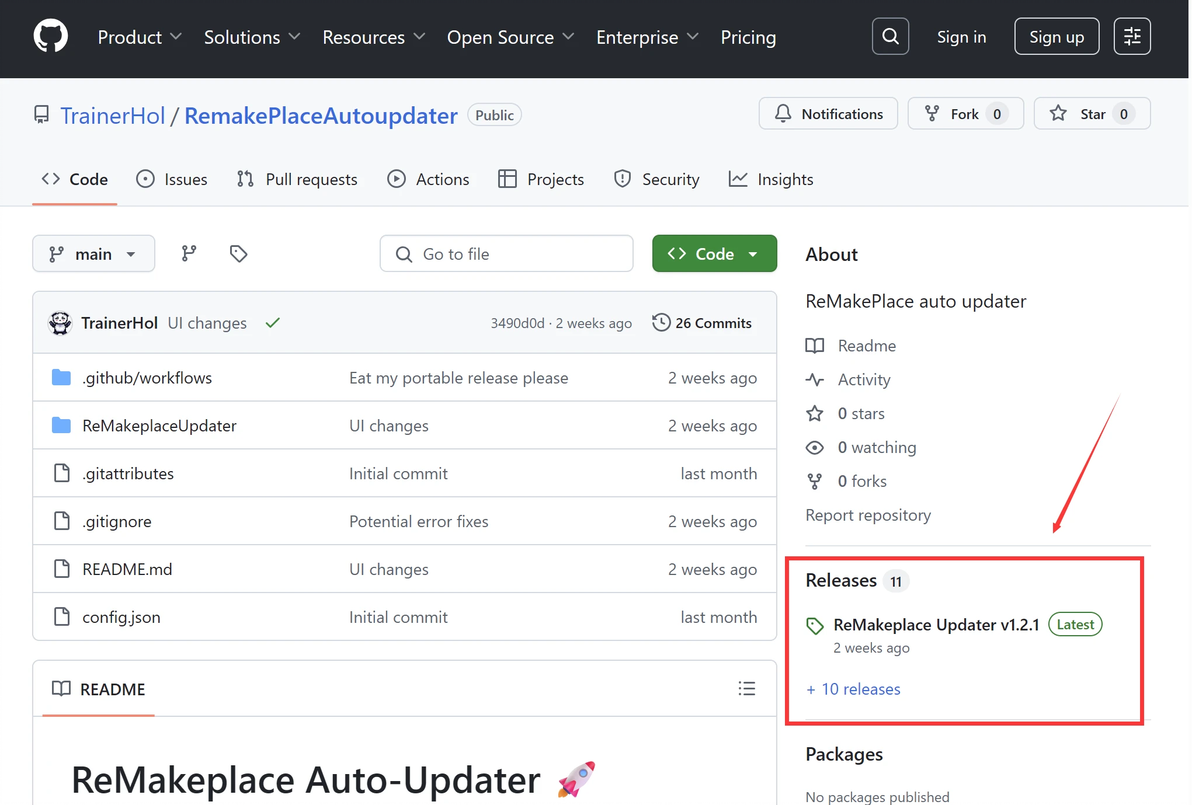Click the GitHub logo icon
The height and width of the screenshot is (805, 1192).
[x=50, y=37]
